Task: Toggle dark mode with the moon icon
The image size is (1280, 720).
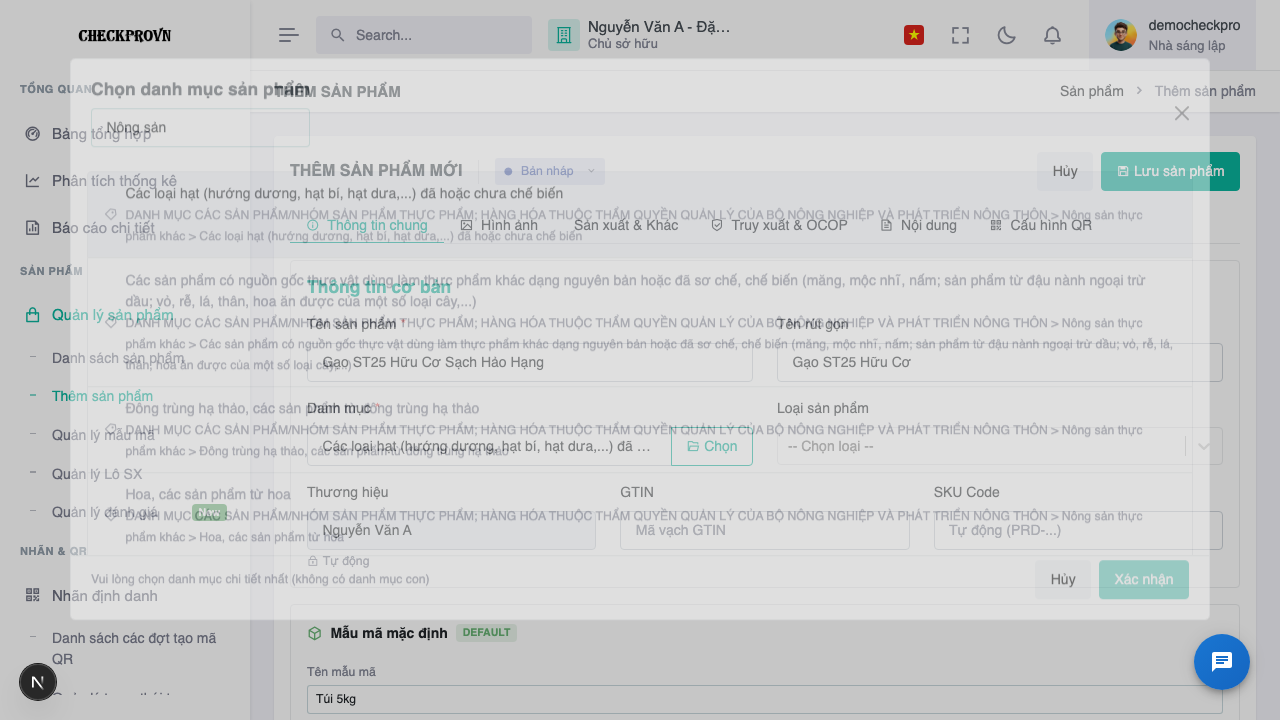Action: click(x=1006, y=35)
